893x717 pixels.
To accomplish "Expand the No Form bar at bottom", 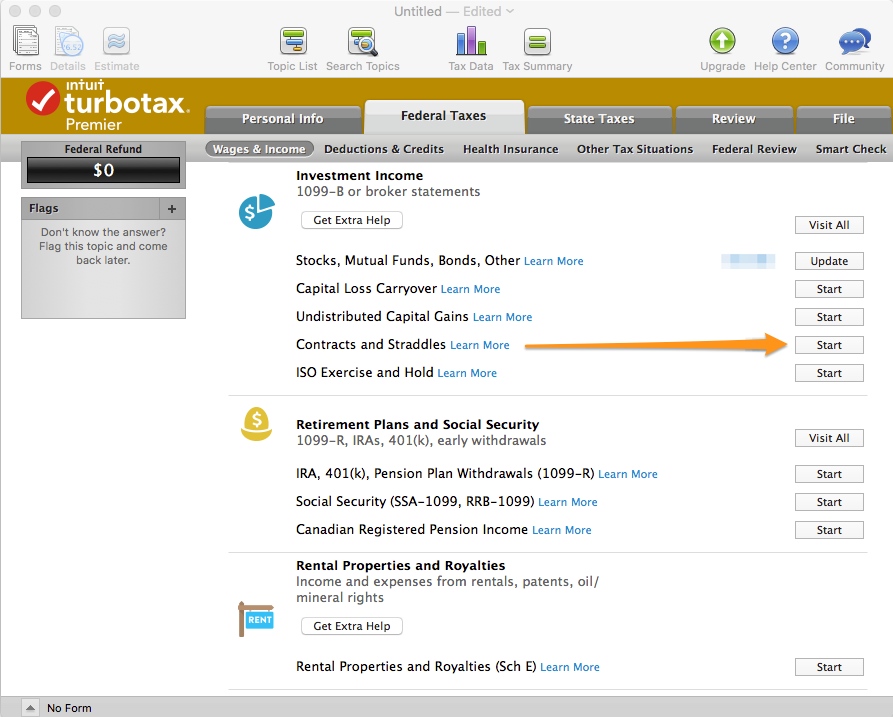I will [x=30, y=707].
